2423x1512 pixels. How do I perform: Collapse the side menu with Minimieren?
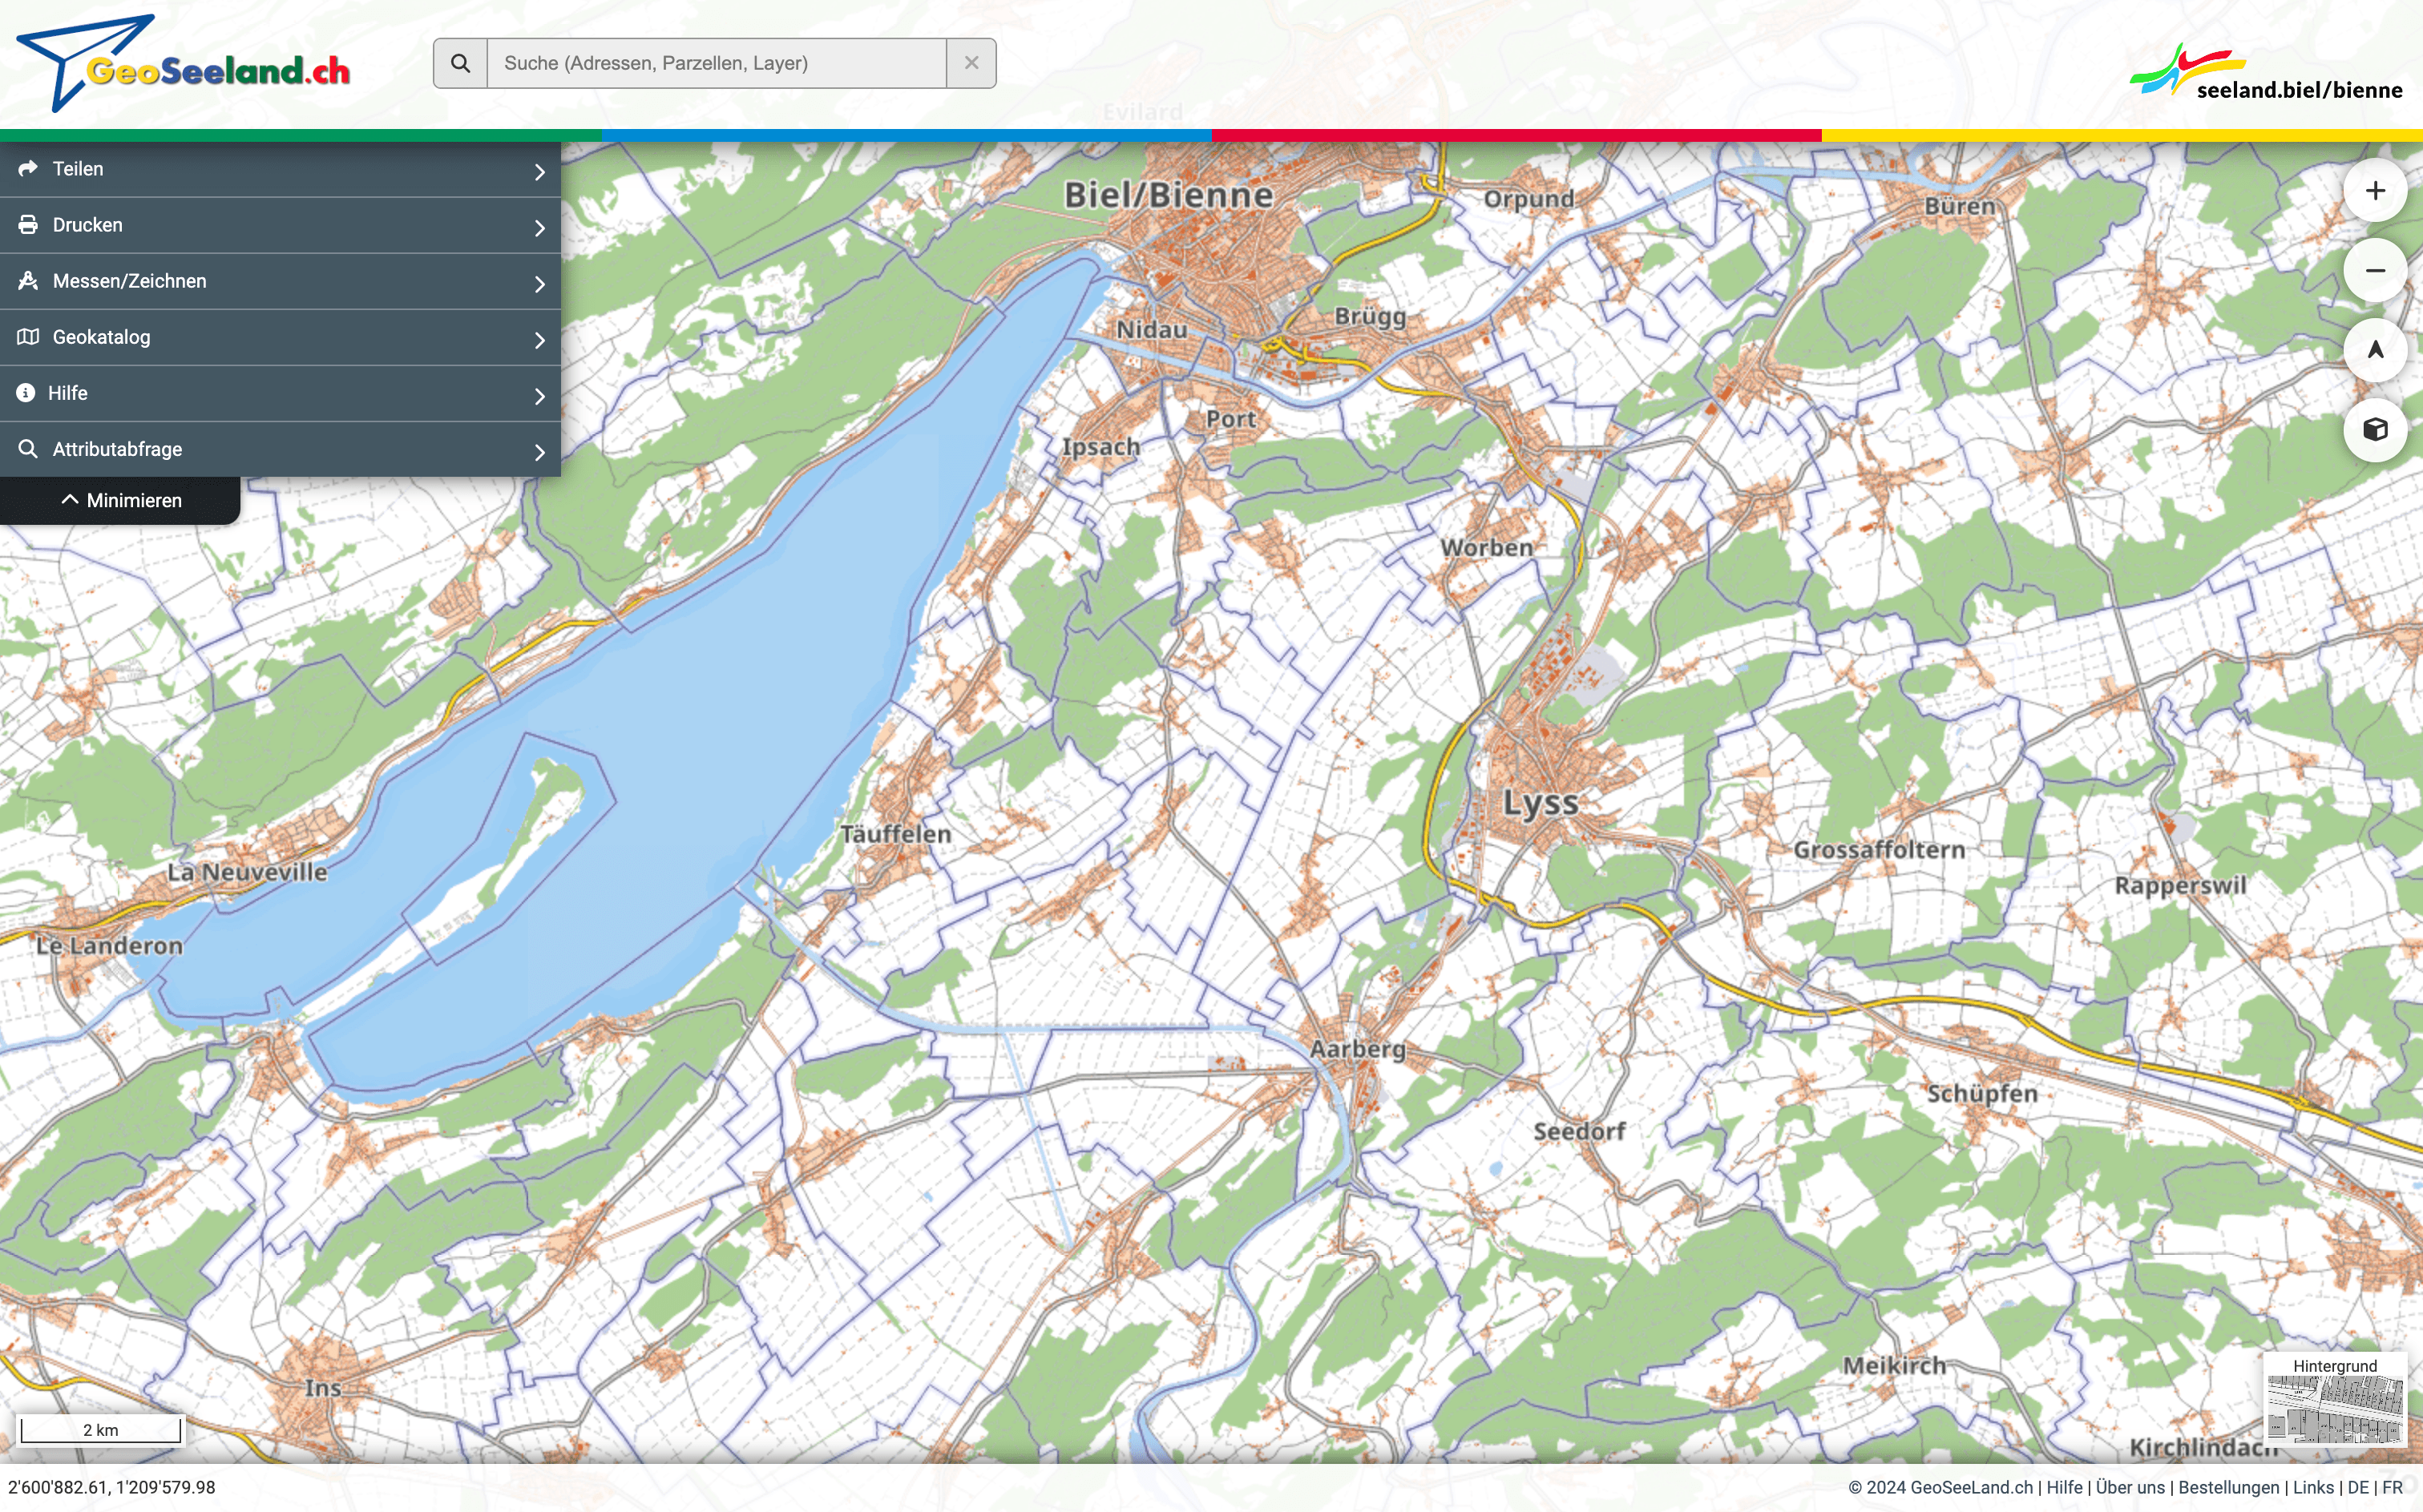(x=120, y=500)
